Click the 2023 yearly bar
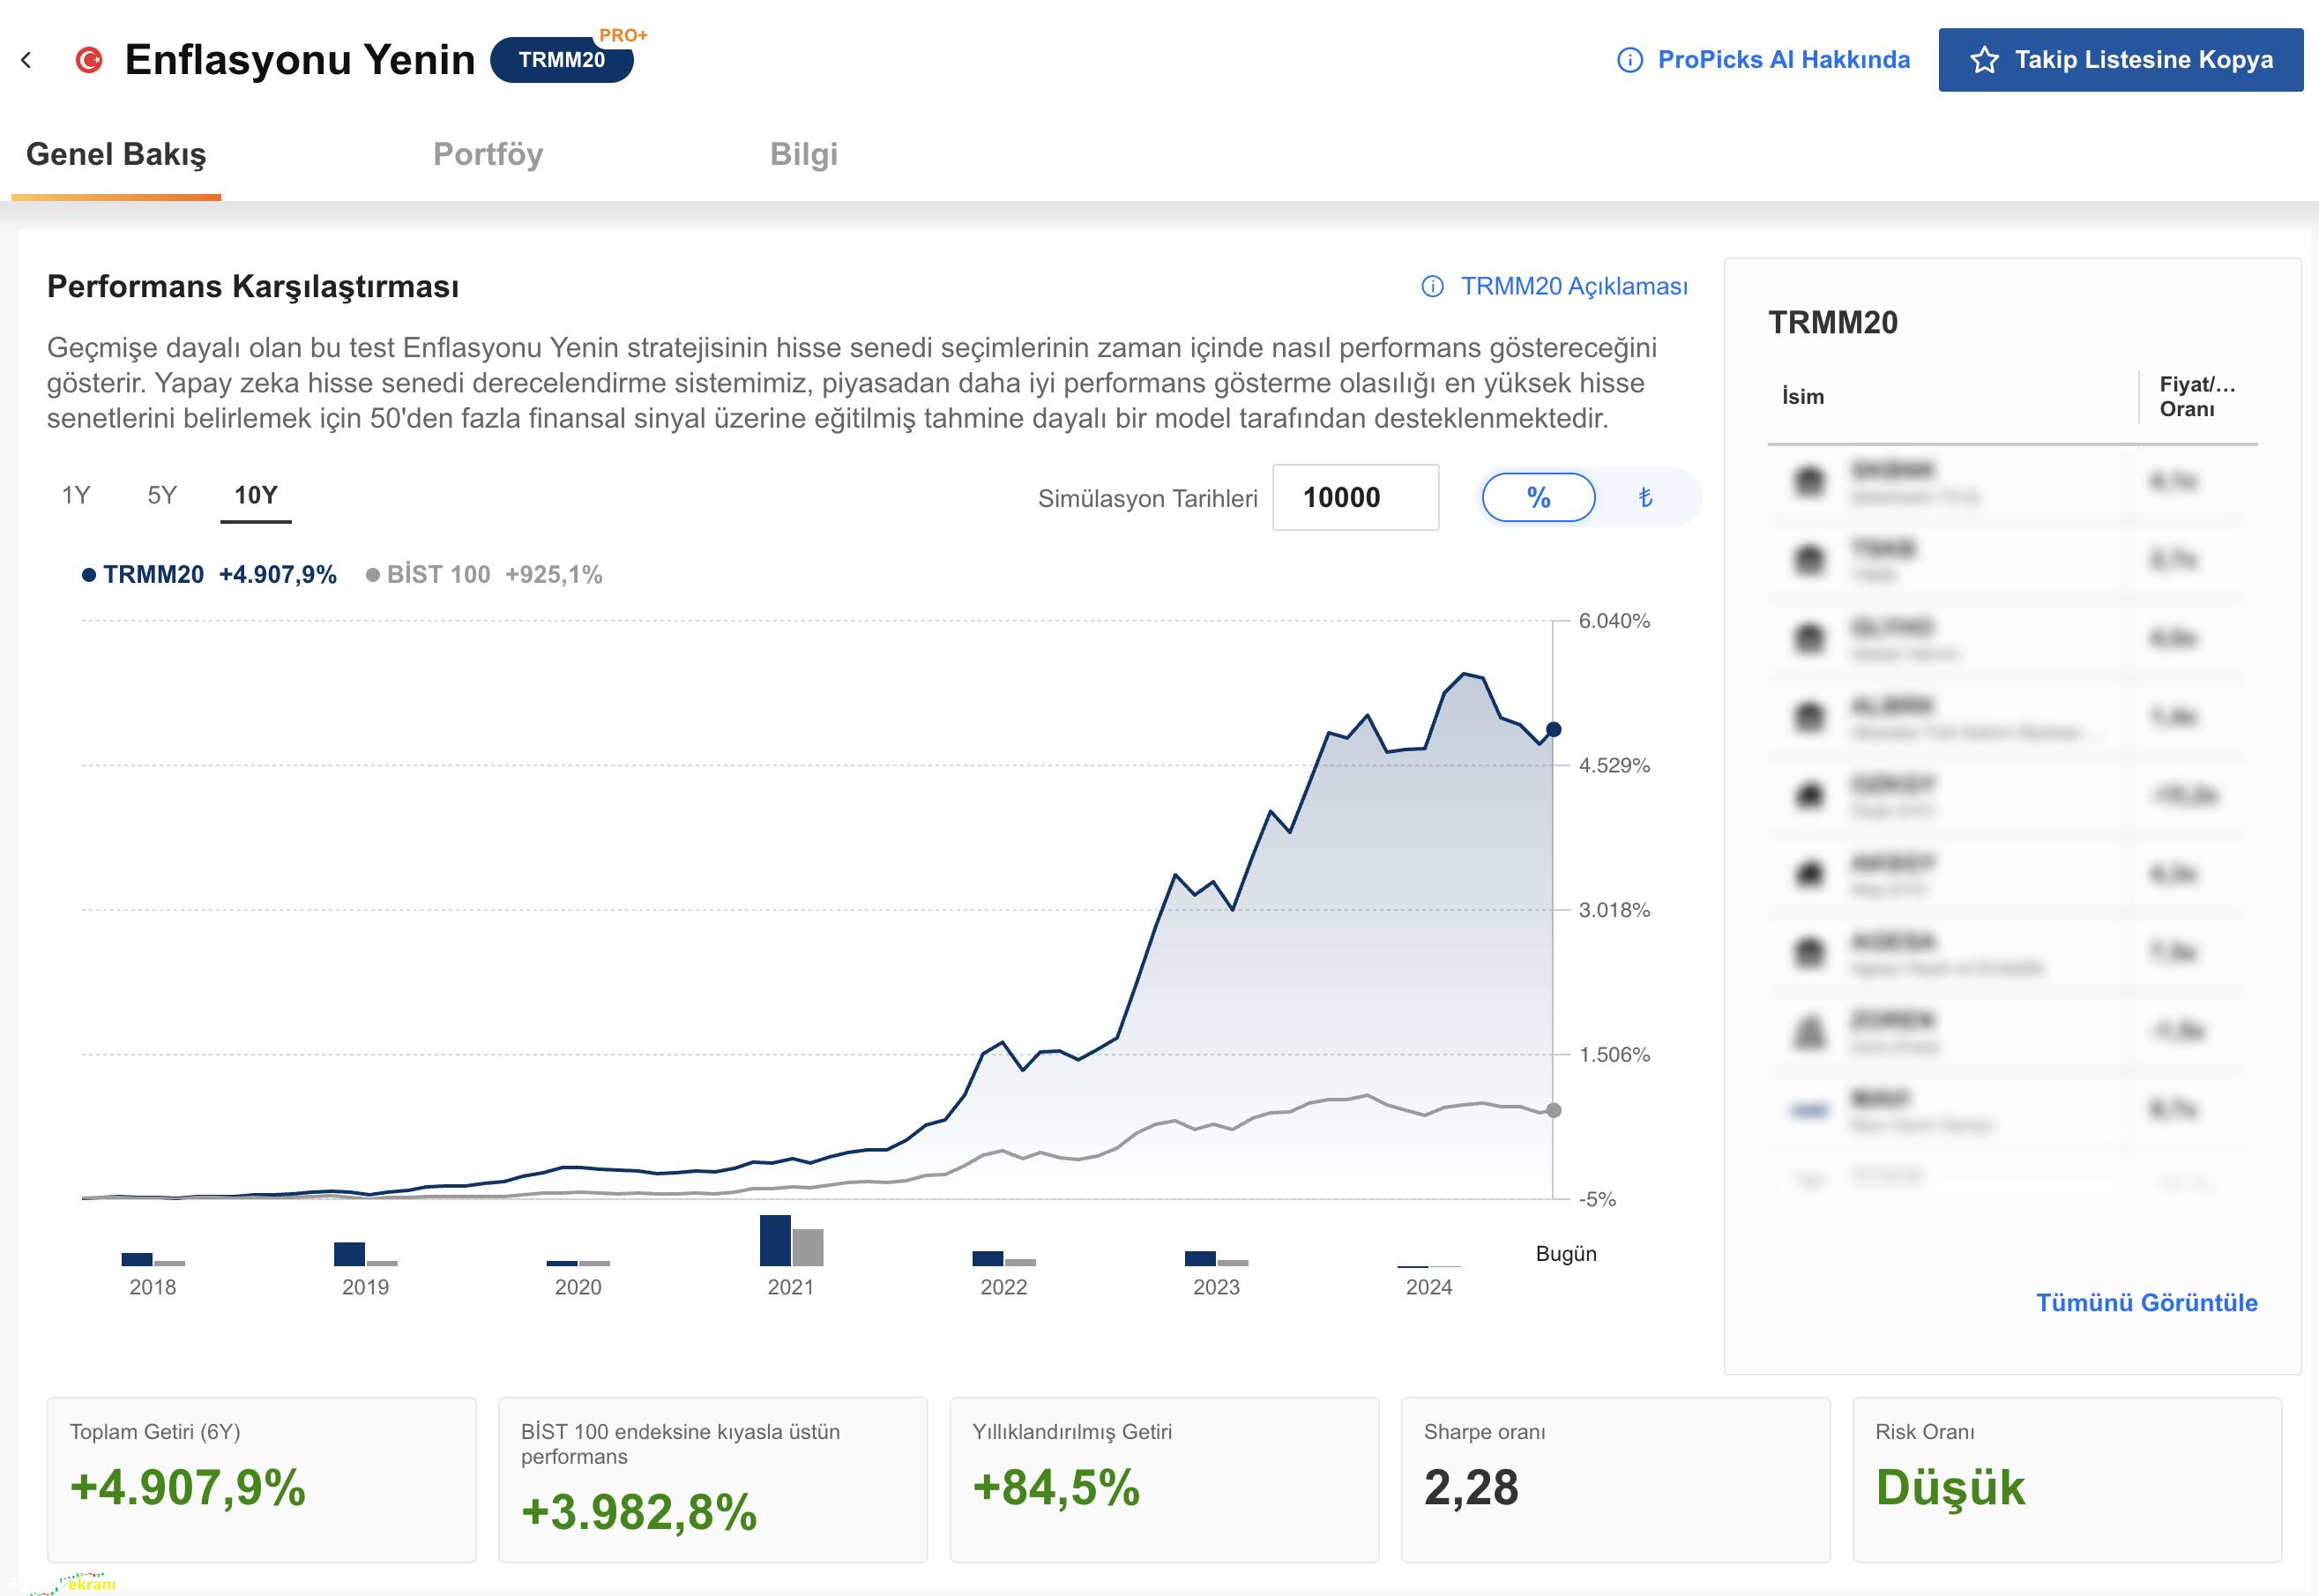The height and width of the screenshot is (1596, 2319). point(1216,1259)
